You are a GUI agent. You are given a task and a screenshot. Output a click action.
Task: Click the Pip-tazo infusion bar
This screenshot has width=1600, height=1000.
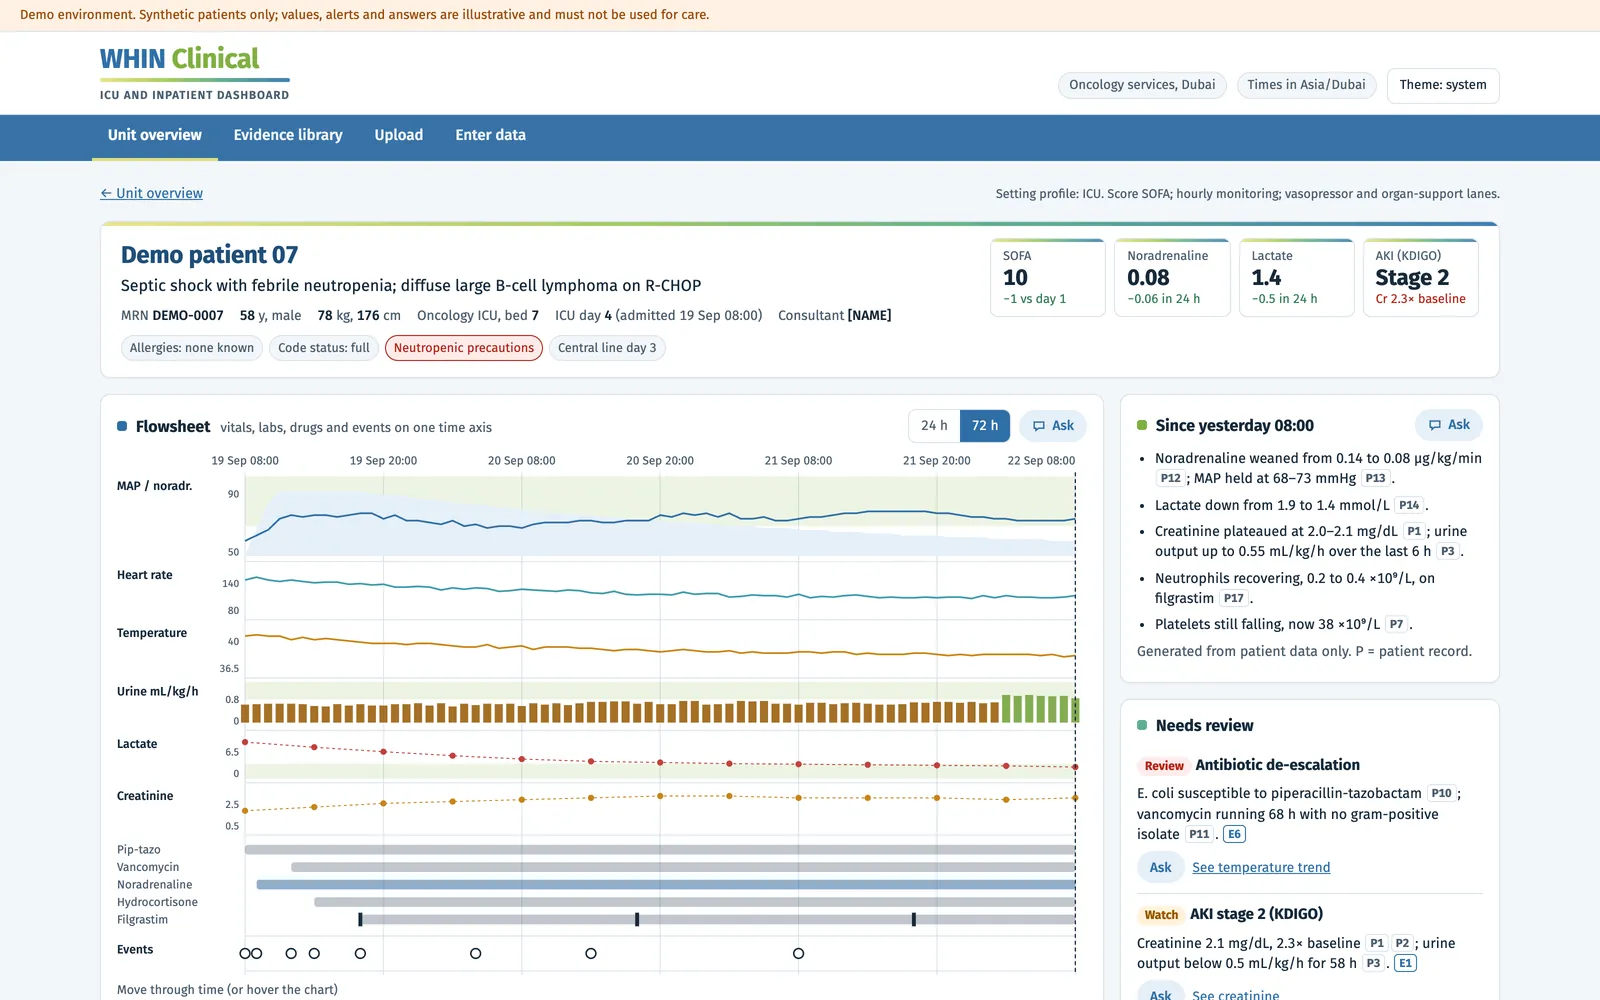[660, 850]
